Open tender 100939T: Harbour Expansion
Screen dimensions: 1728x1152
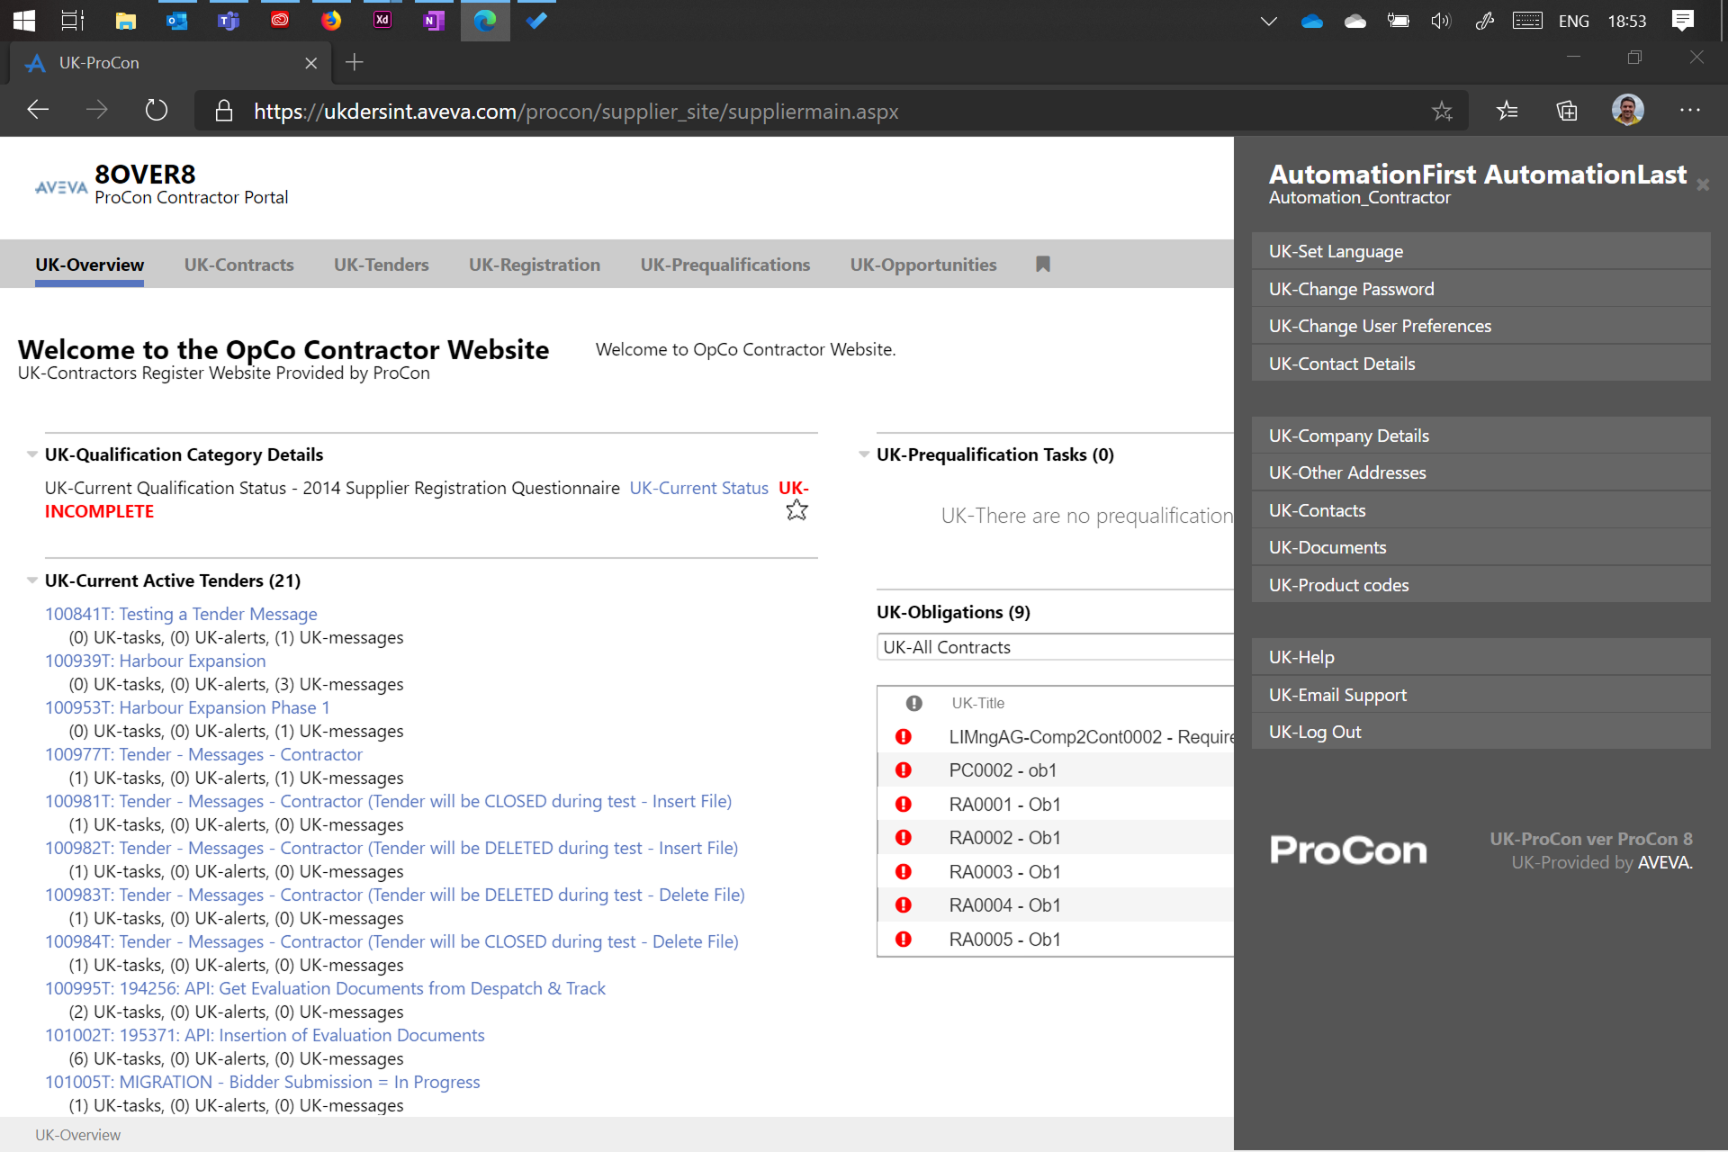point(155,661)
